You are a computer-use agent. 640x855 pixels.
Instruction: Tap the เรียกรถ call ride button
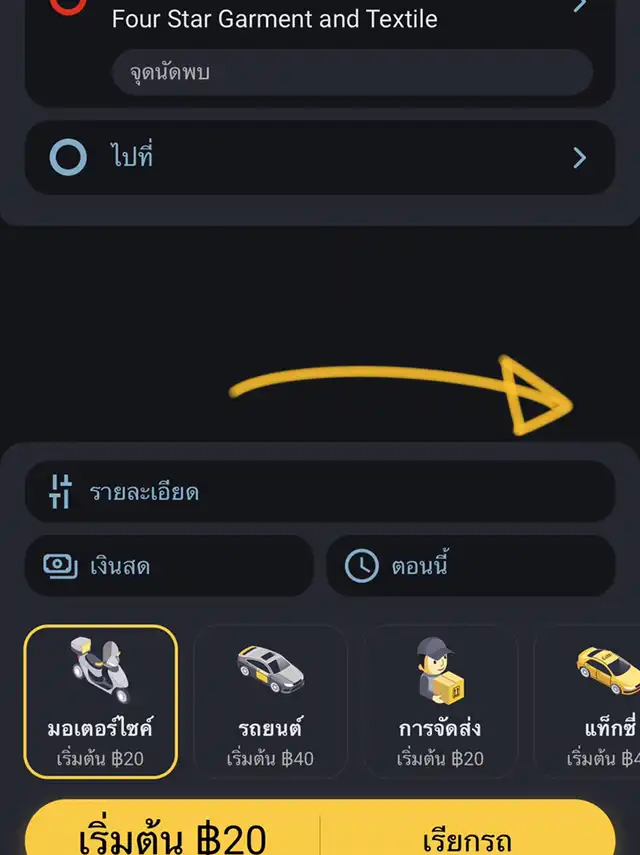(468, 835)
